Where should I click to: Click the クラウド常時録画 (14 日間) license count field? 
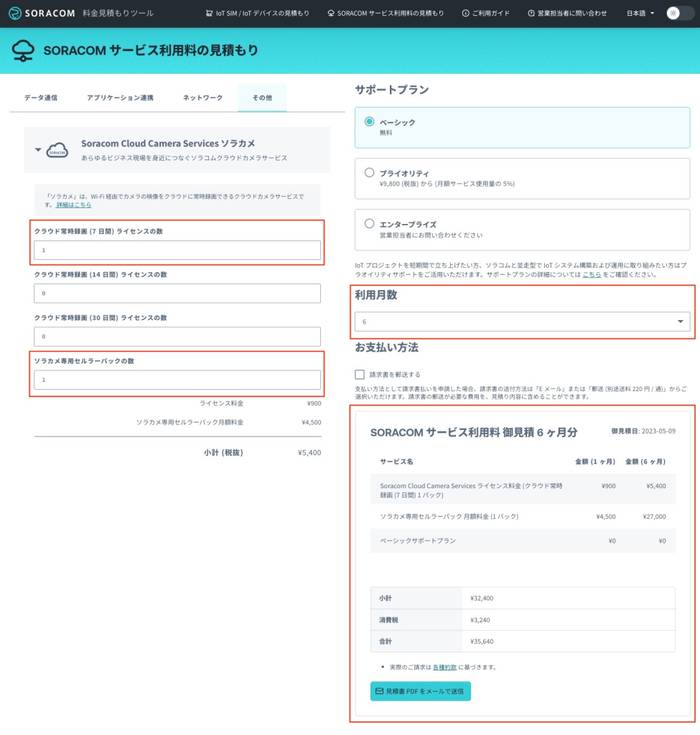[x=177, y=293]
